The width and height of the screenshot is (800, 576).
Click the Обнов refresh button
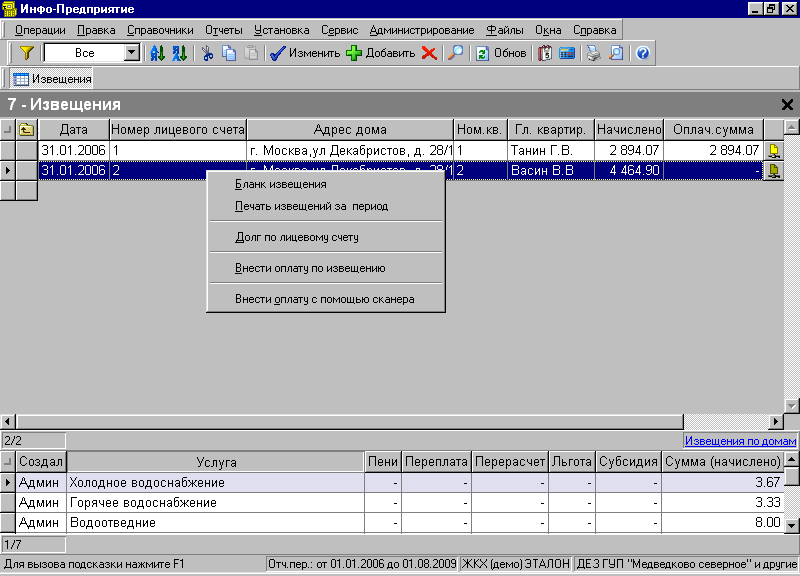coord(501,53)
